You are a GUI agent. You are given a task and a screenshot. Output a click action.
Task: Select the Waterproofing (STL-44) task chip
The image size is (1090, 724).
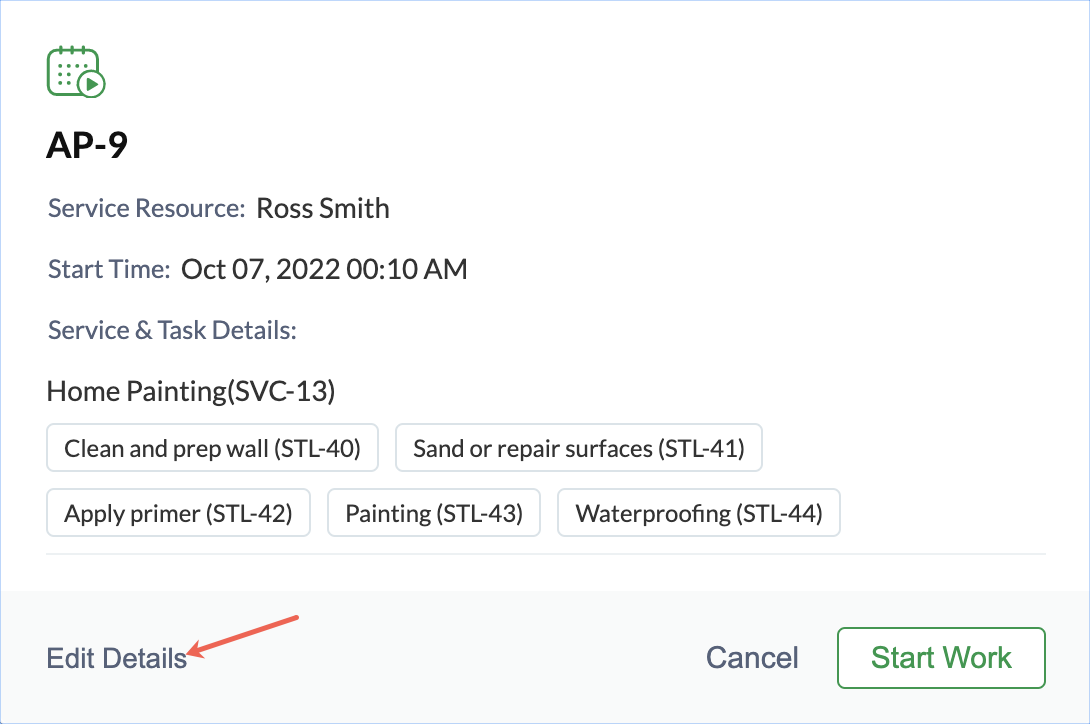coord(698,514)
